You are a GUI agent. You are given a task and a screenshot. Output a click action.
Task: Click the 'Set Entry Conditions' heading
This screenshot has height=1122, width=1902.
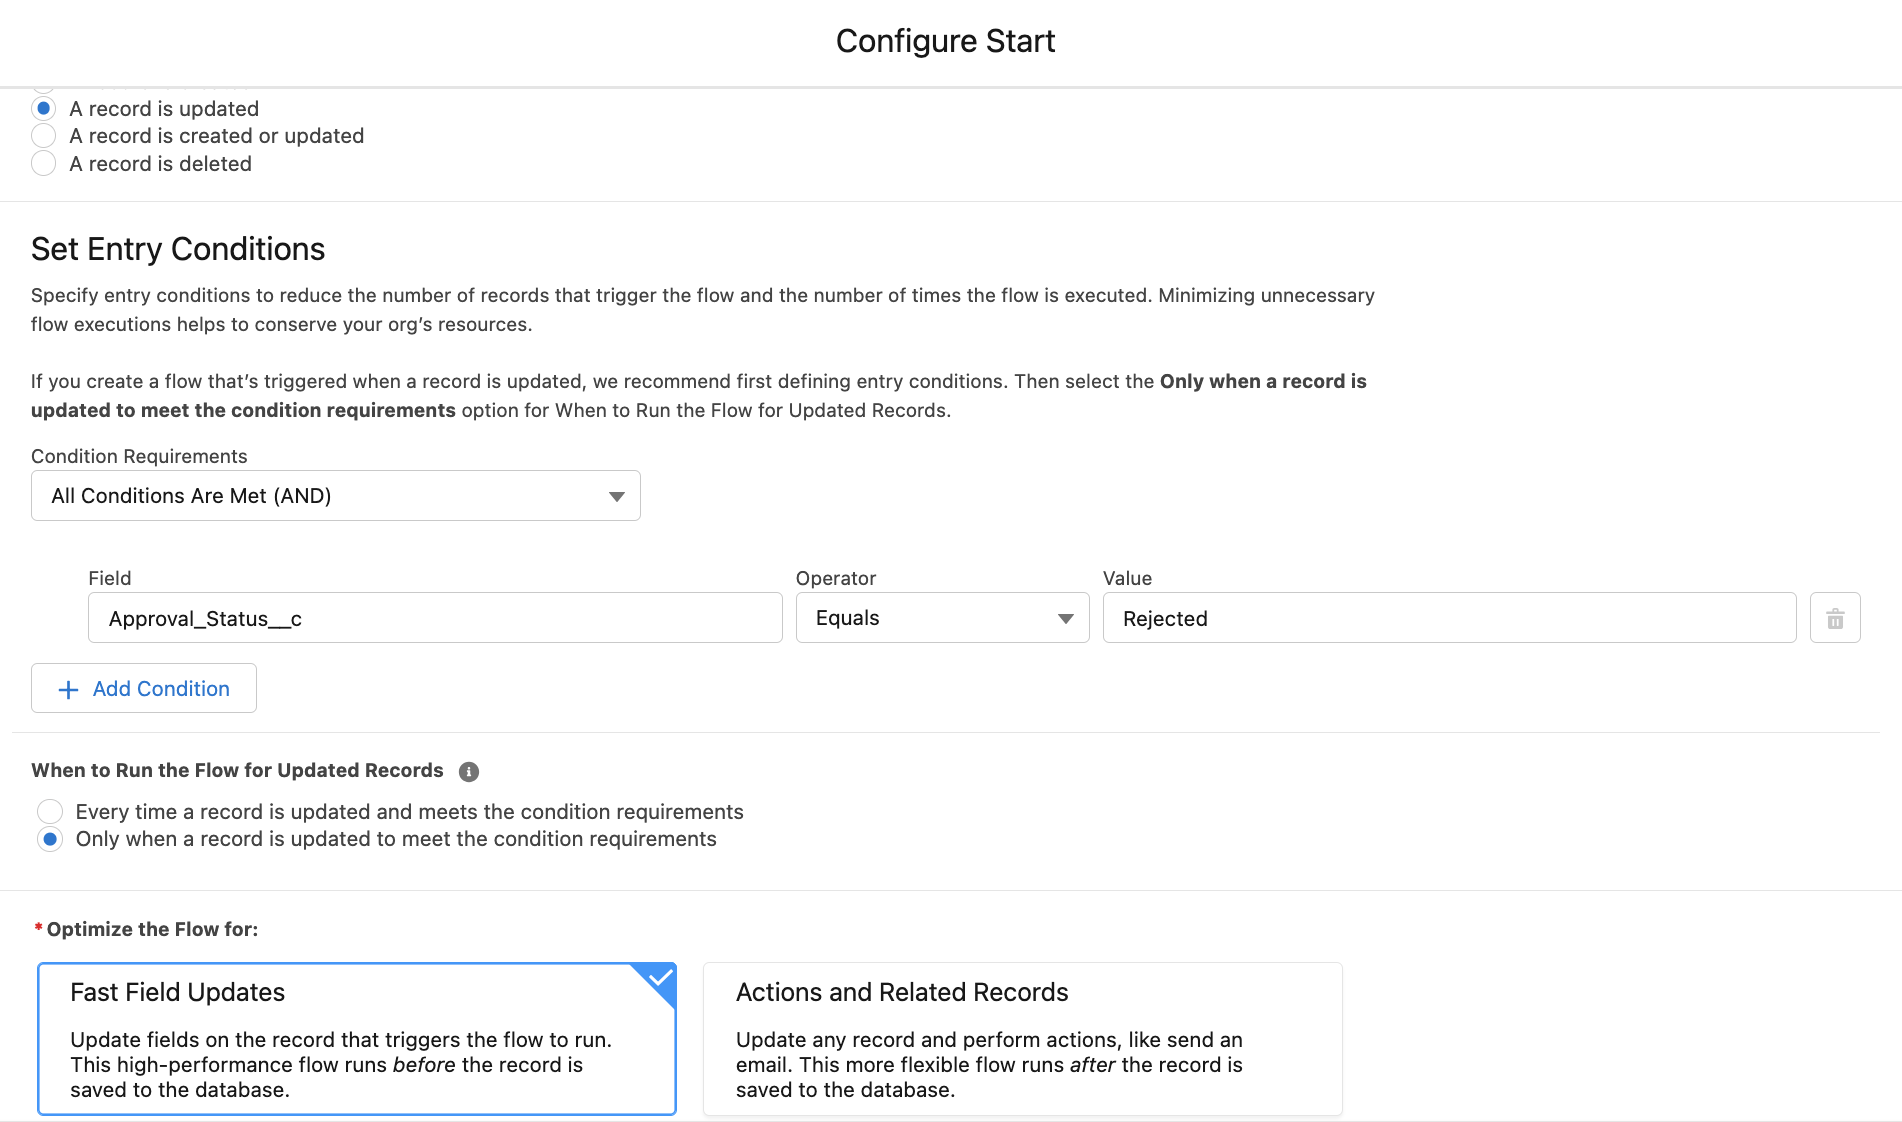(x=177, y=249)
